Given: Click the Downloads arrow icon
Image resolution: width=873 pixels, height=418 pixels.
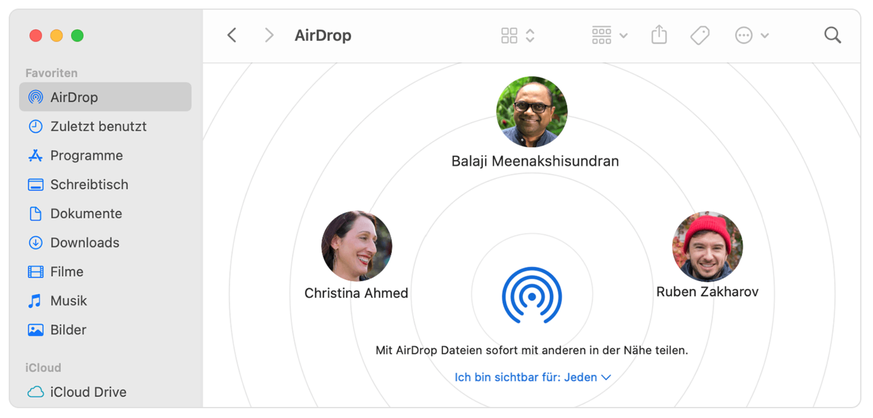Looking at the screenshot, I should tap(35, 243).
